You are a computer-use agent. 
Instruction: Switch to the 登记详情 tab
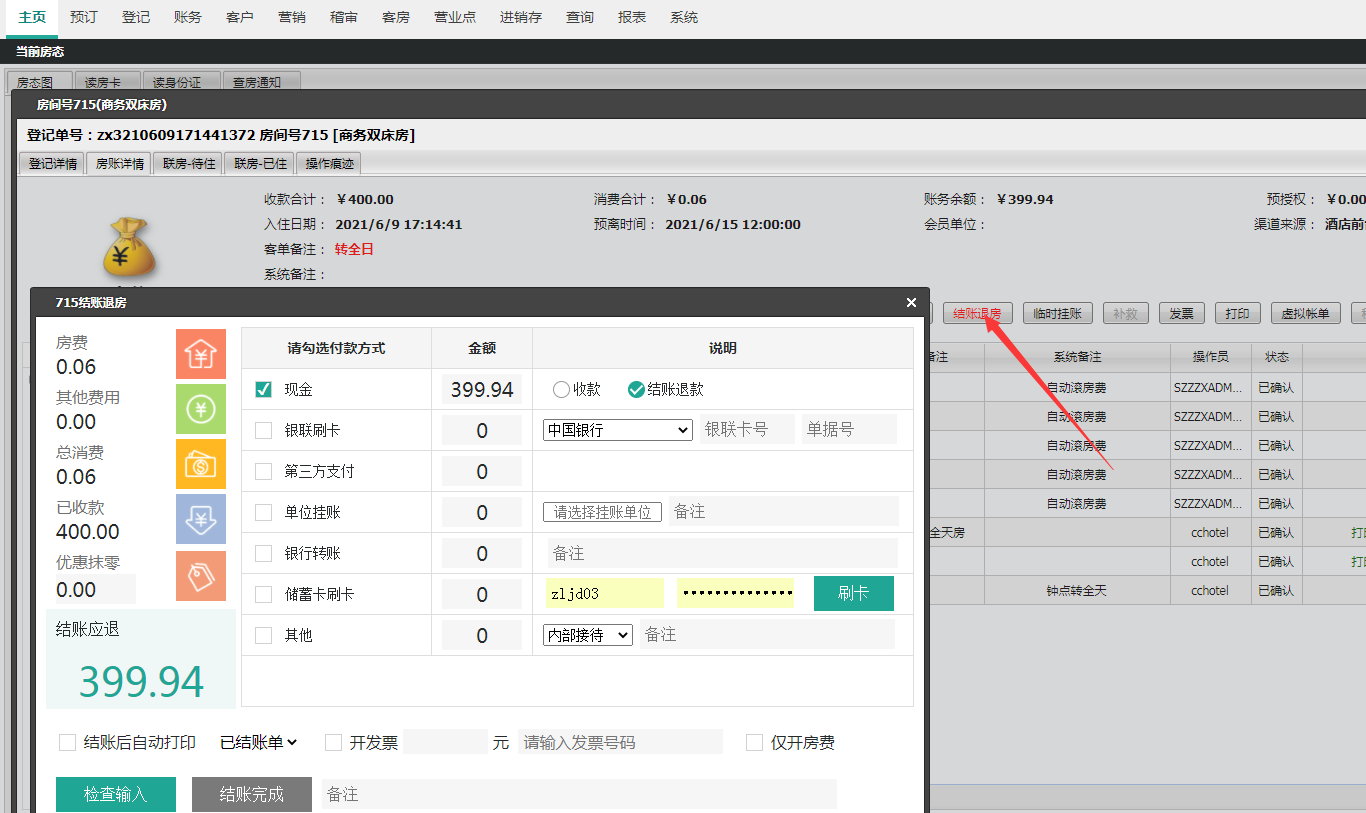coord(53,164)
